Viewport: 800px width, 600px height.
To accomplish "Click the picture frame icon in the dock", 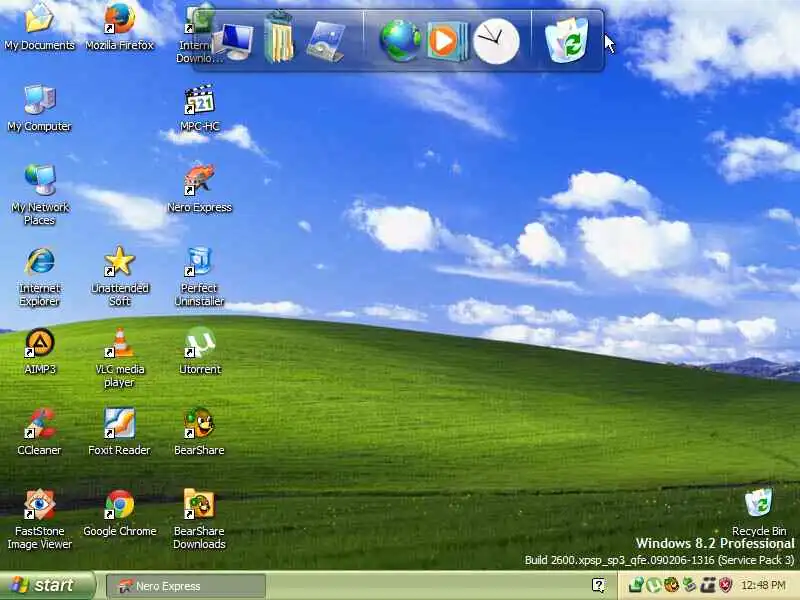I will point(326,42).
